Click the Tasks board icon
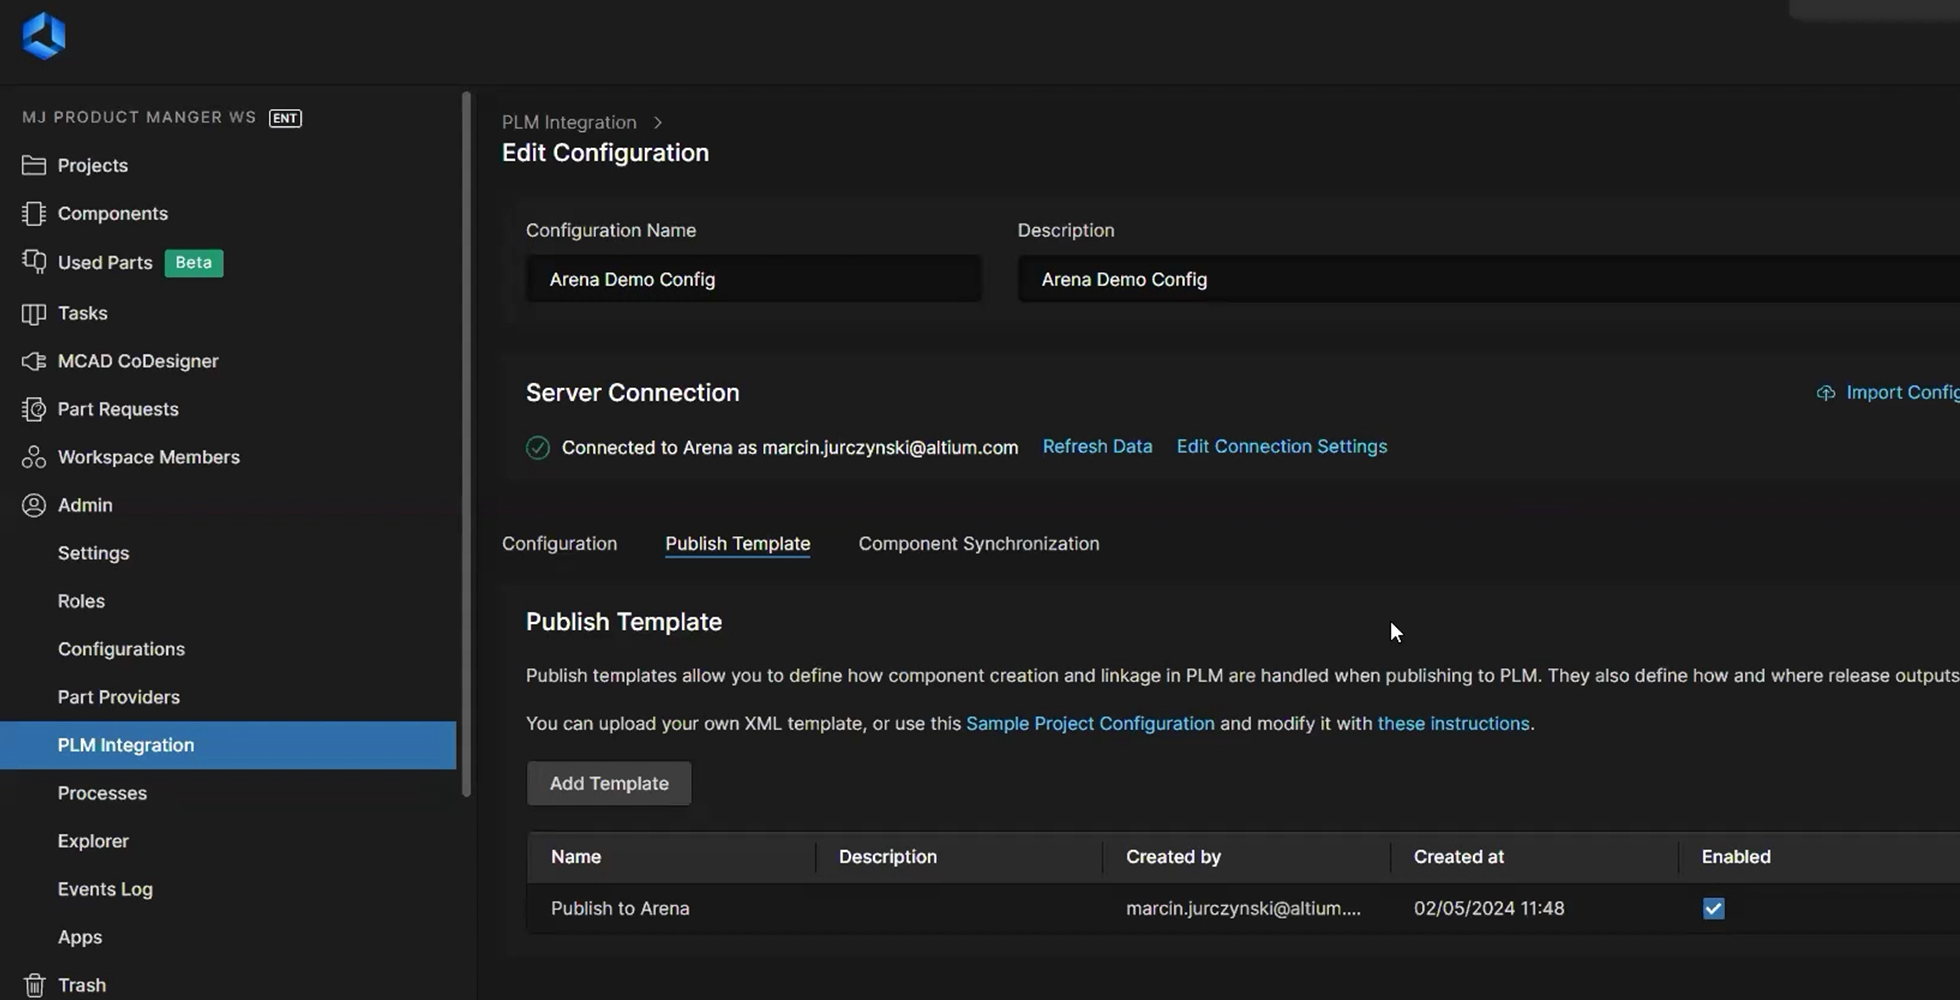Viewport: 1960px width, 1000px height. tap(34, 313)
